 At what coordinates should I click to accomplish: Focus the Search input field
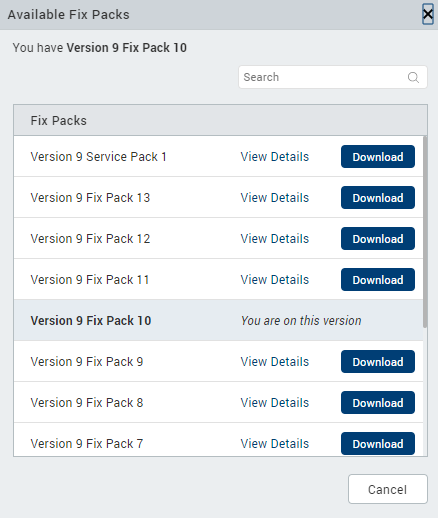[333, 77]
